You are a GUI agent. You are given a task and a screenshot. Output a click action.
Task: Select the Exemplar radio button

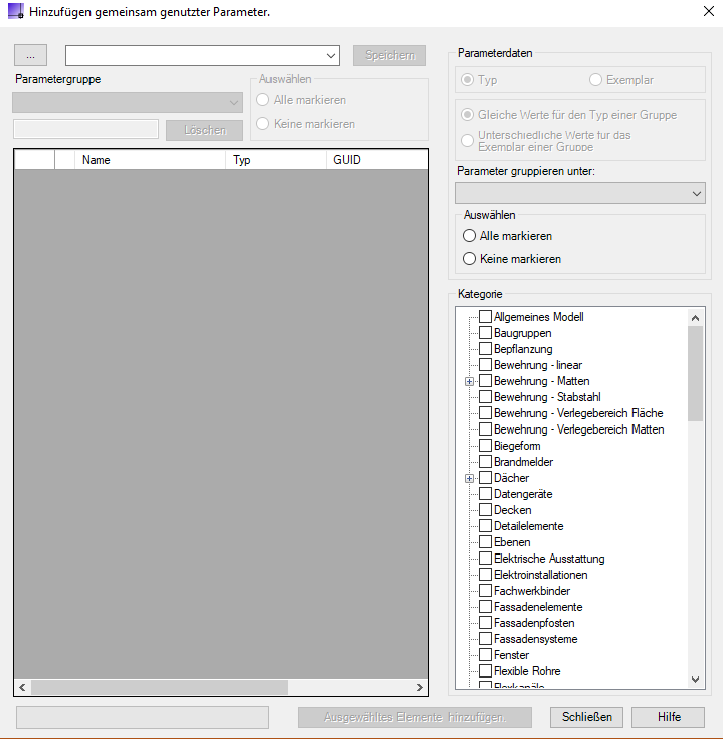pyautogui.click(x=595, y=80)
